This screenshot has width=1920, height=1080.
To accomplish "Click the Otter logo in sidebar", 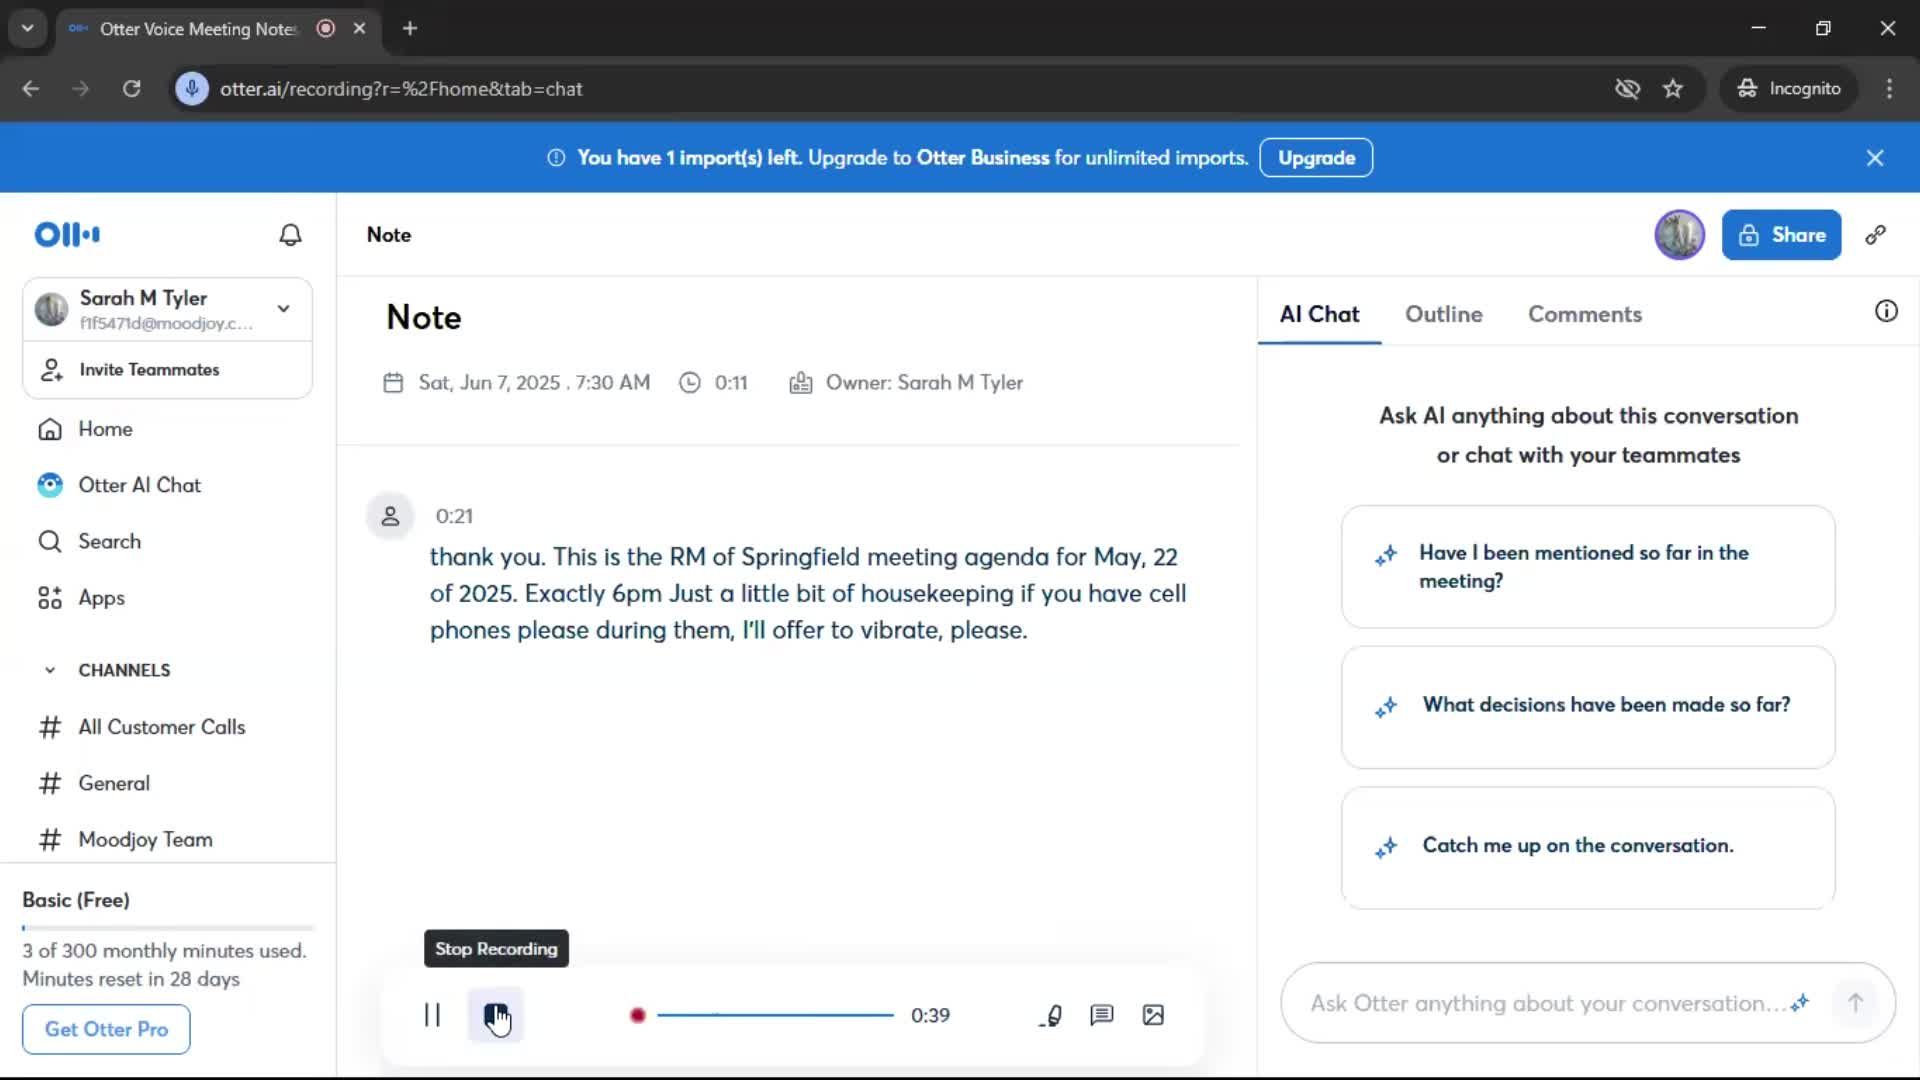I will 67,235.
